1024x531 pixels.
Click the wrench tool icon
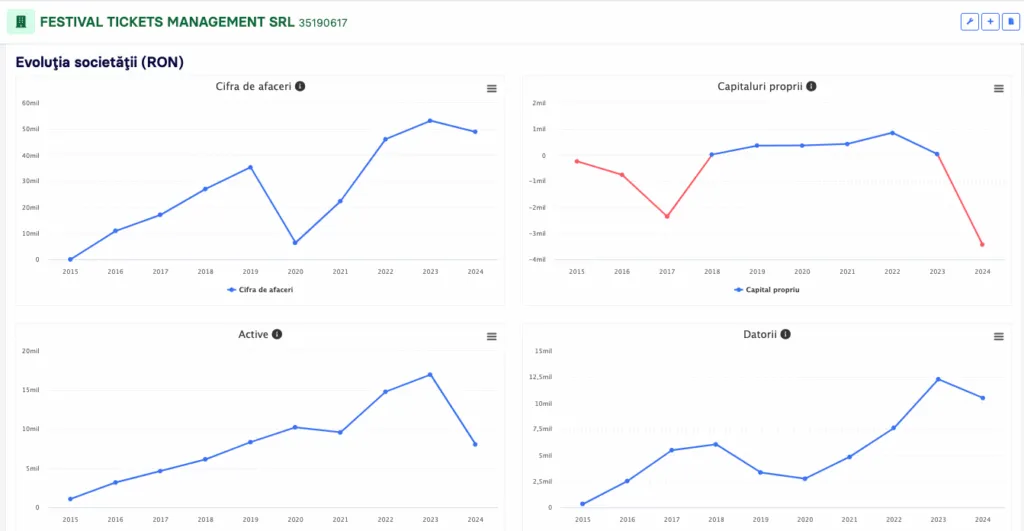(x=969, y=22)
